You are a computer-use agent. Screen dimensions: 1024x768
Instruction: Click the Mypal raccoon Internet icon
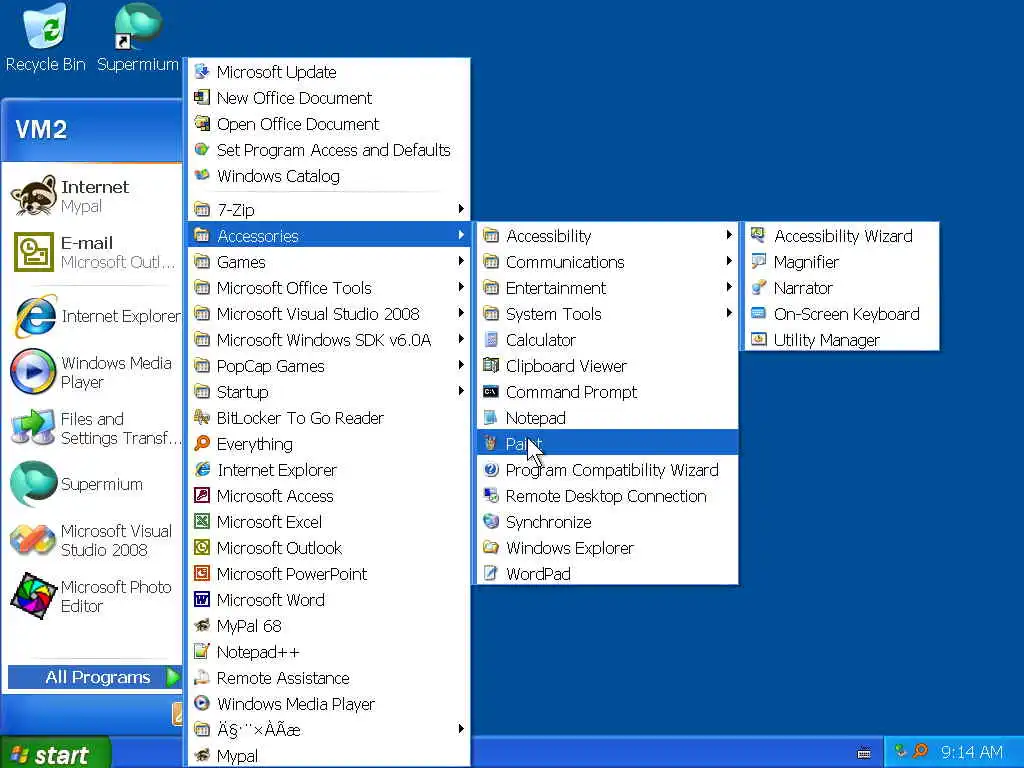(33, 195)
